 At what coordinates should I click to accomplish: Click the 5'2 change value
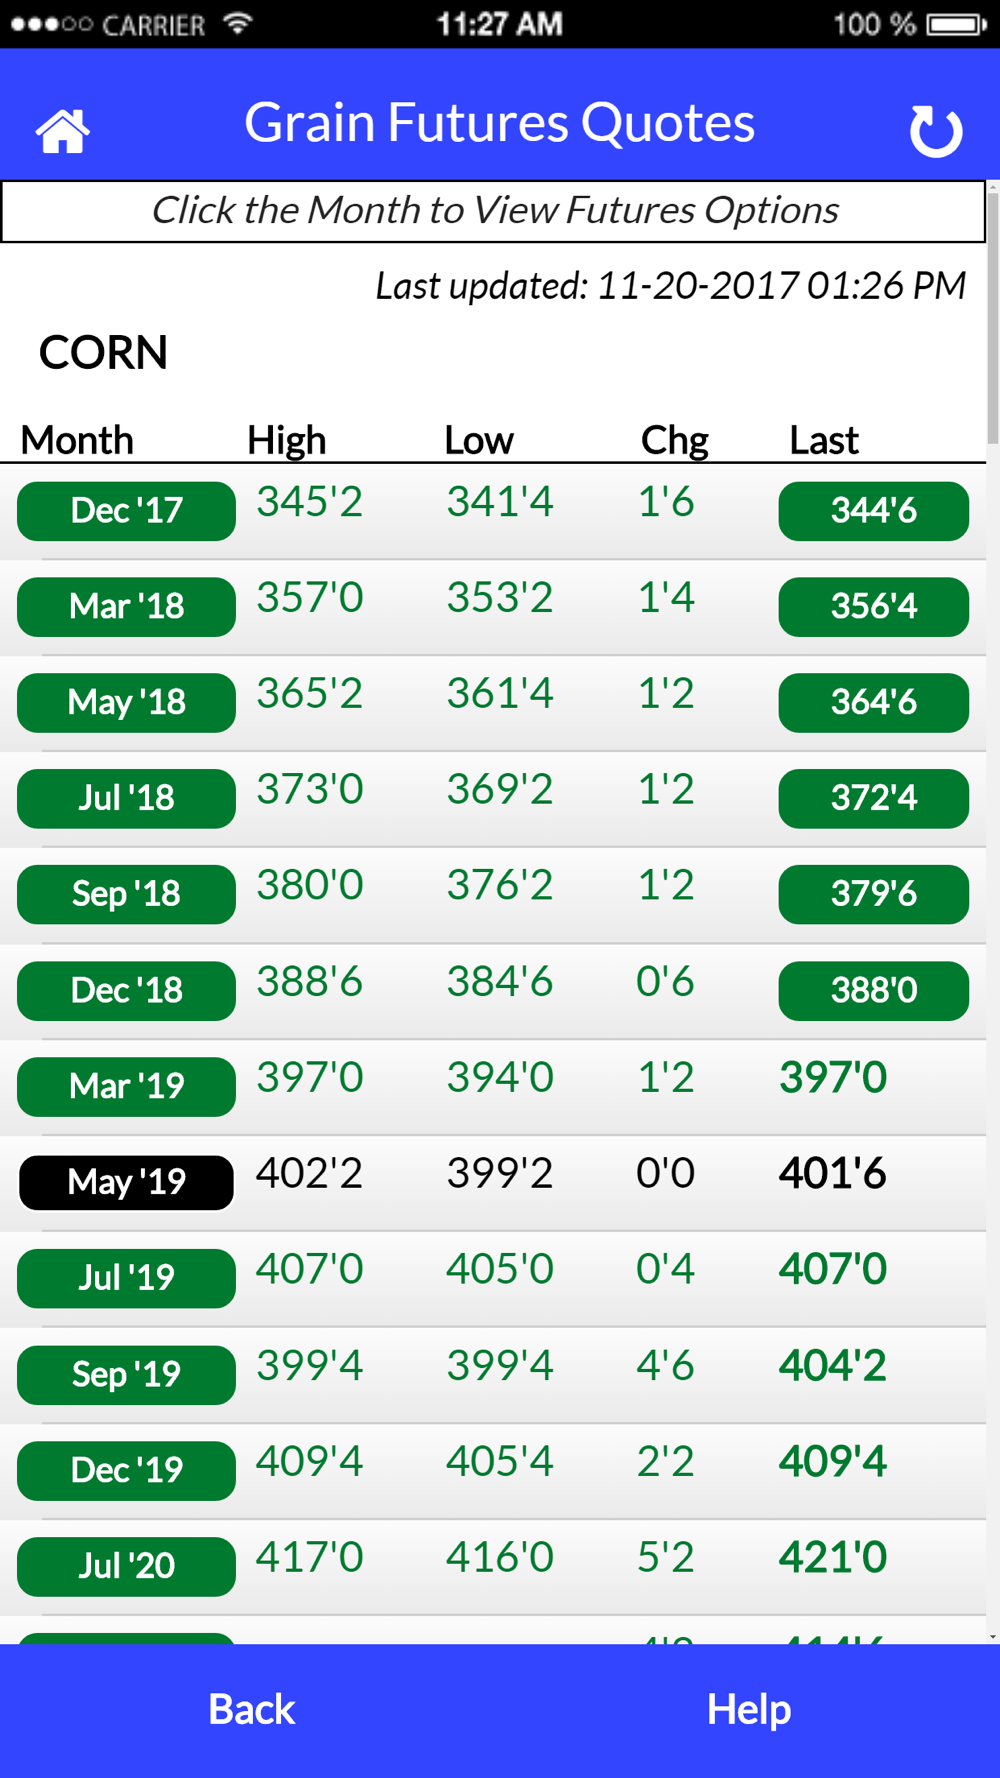coord(666,1558)
